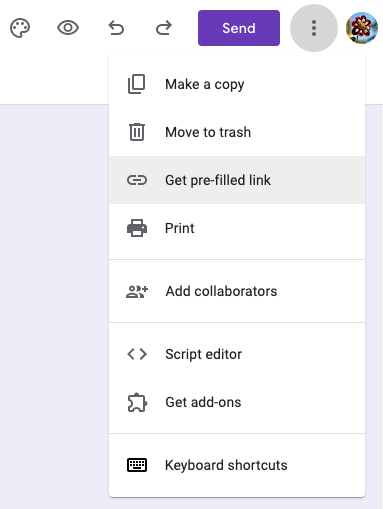Preview the form with the eye icon
The image size is (383, 509).
pos(68,28)
